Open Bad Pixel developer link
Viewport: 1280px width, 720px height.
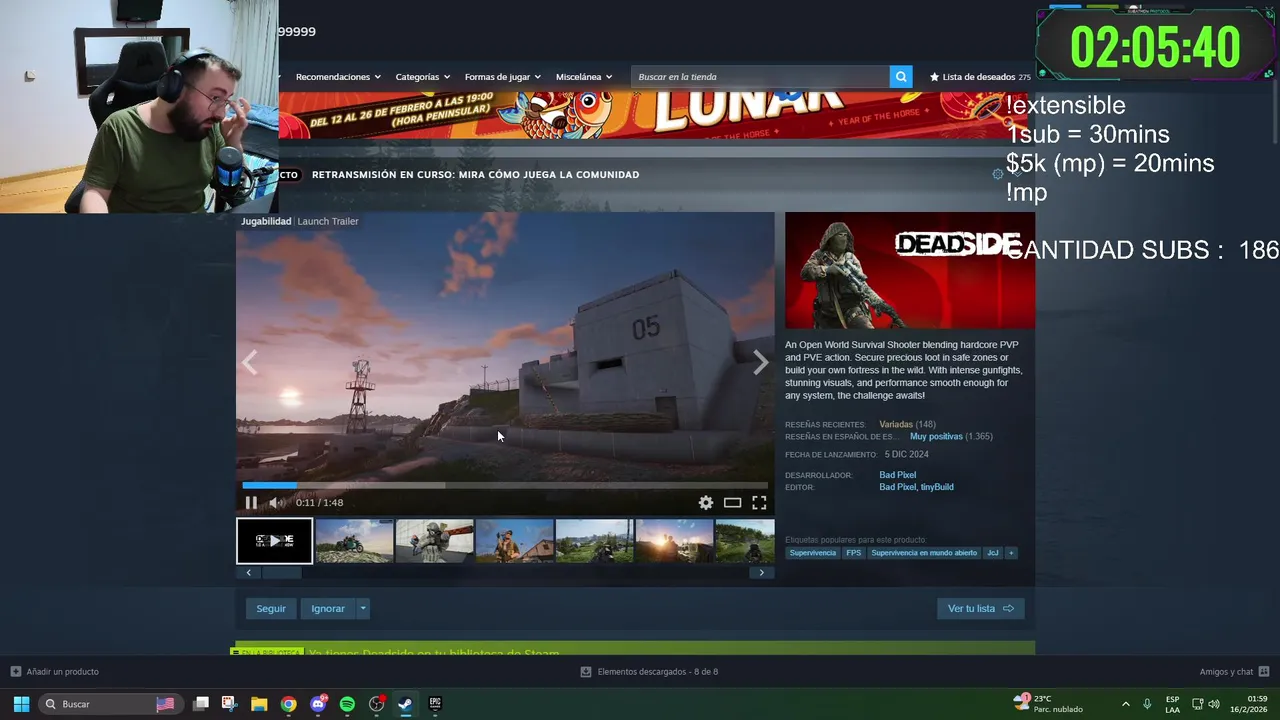(897, 475)
